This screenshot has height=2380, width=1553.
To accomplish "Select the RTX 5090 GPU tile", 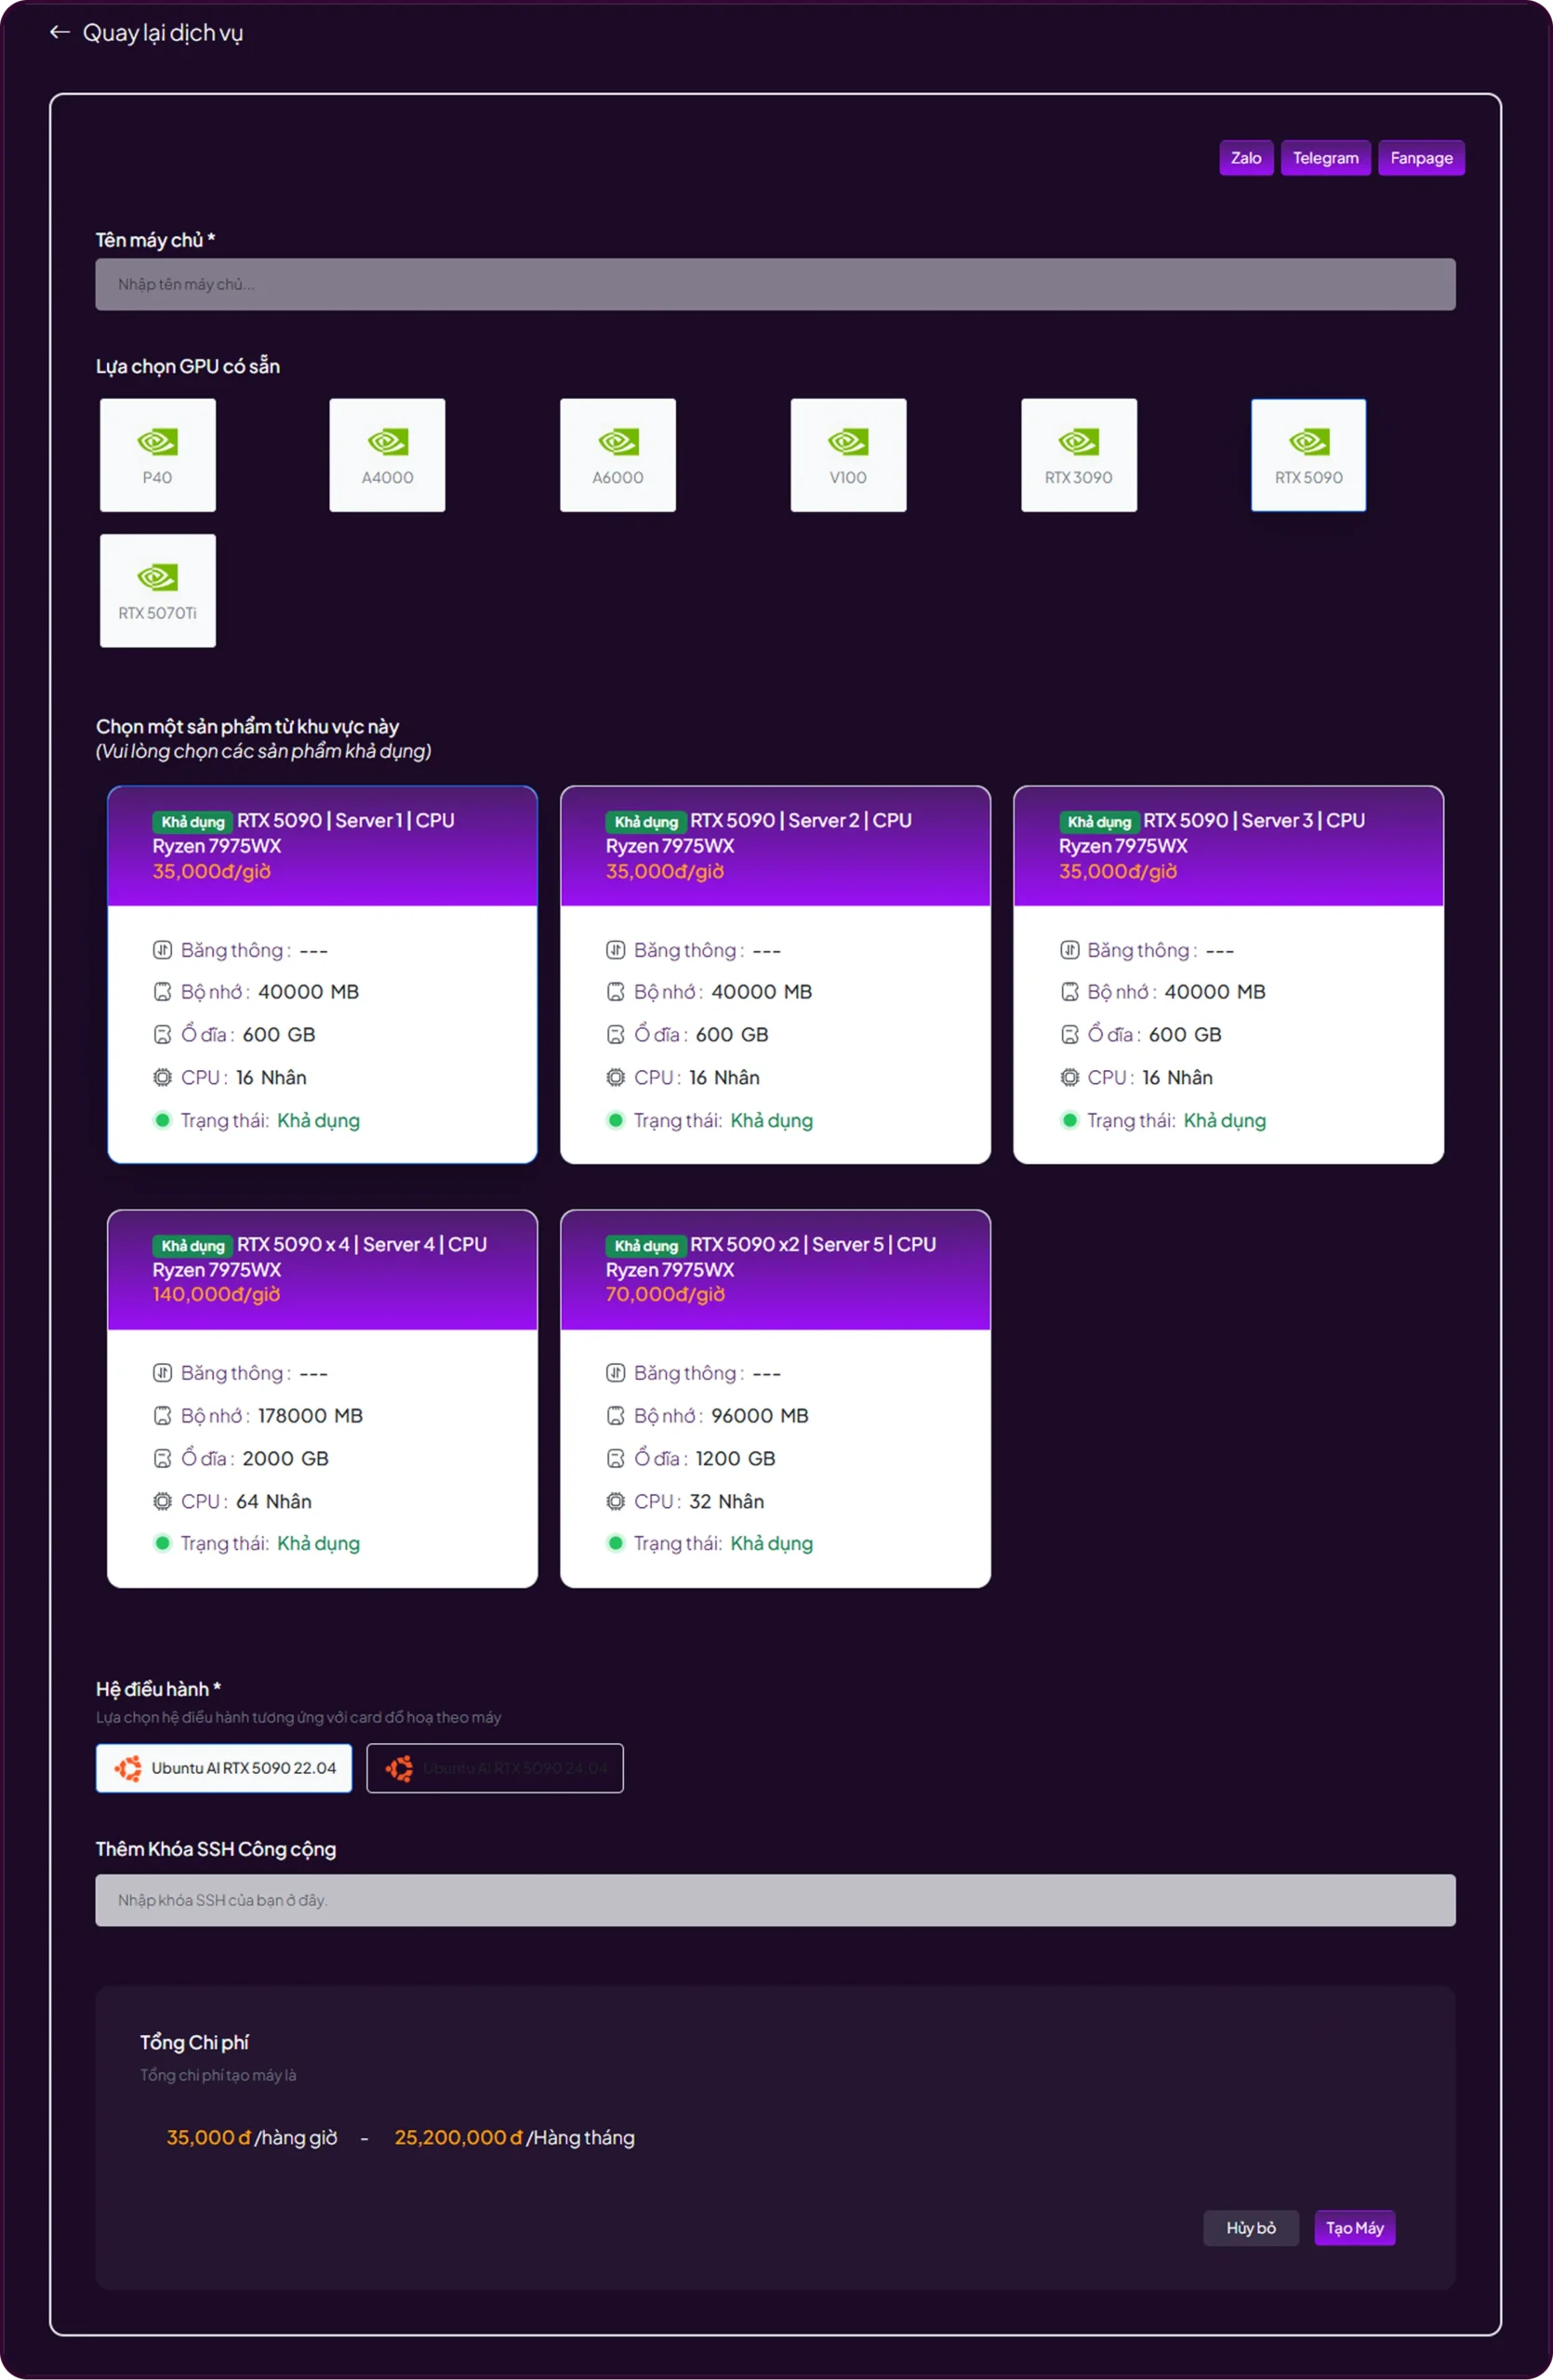I will pyautogui.click(x=1308, y=455).
